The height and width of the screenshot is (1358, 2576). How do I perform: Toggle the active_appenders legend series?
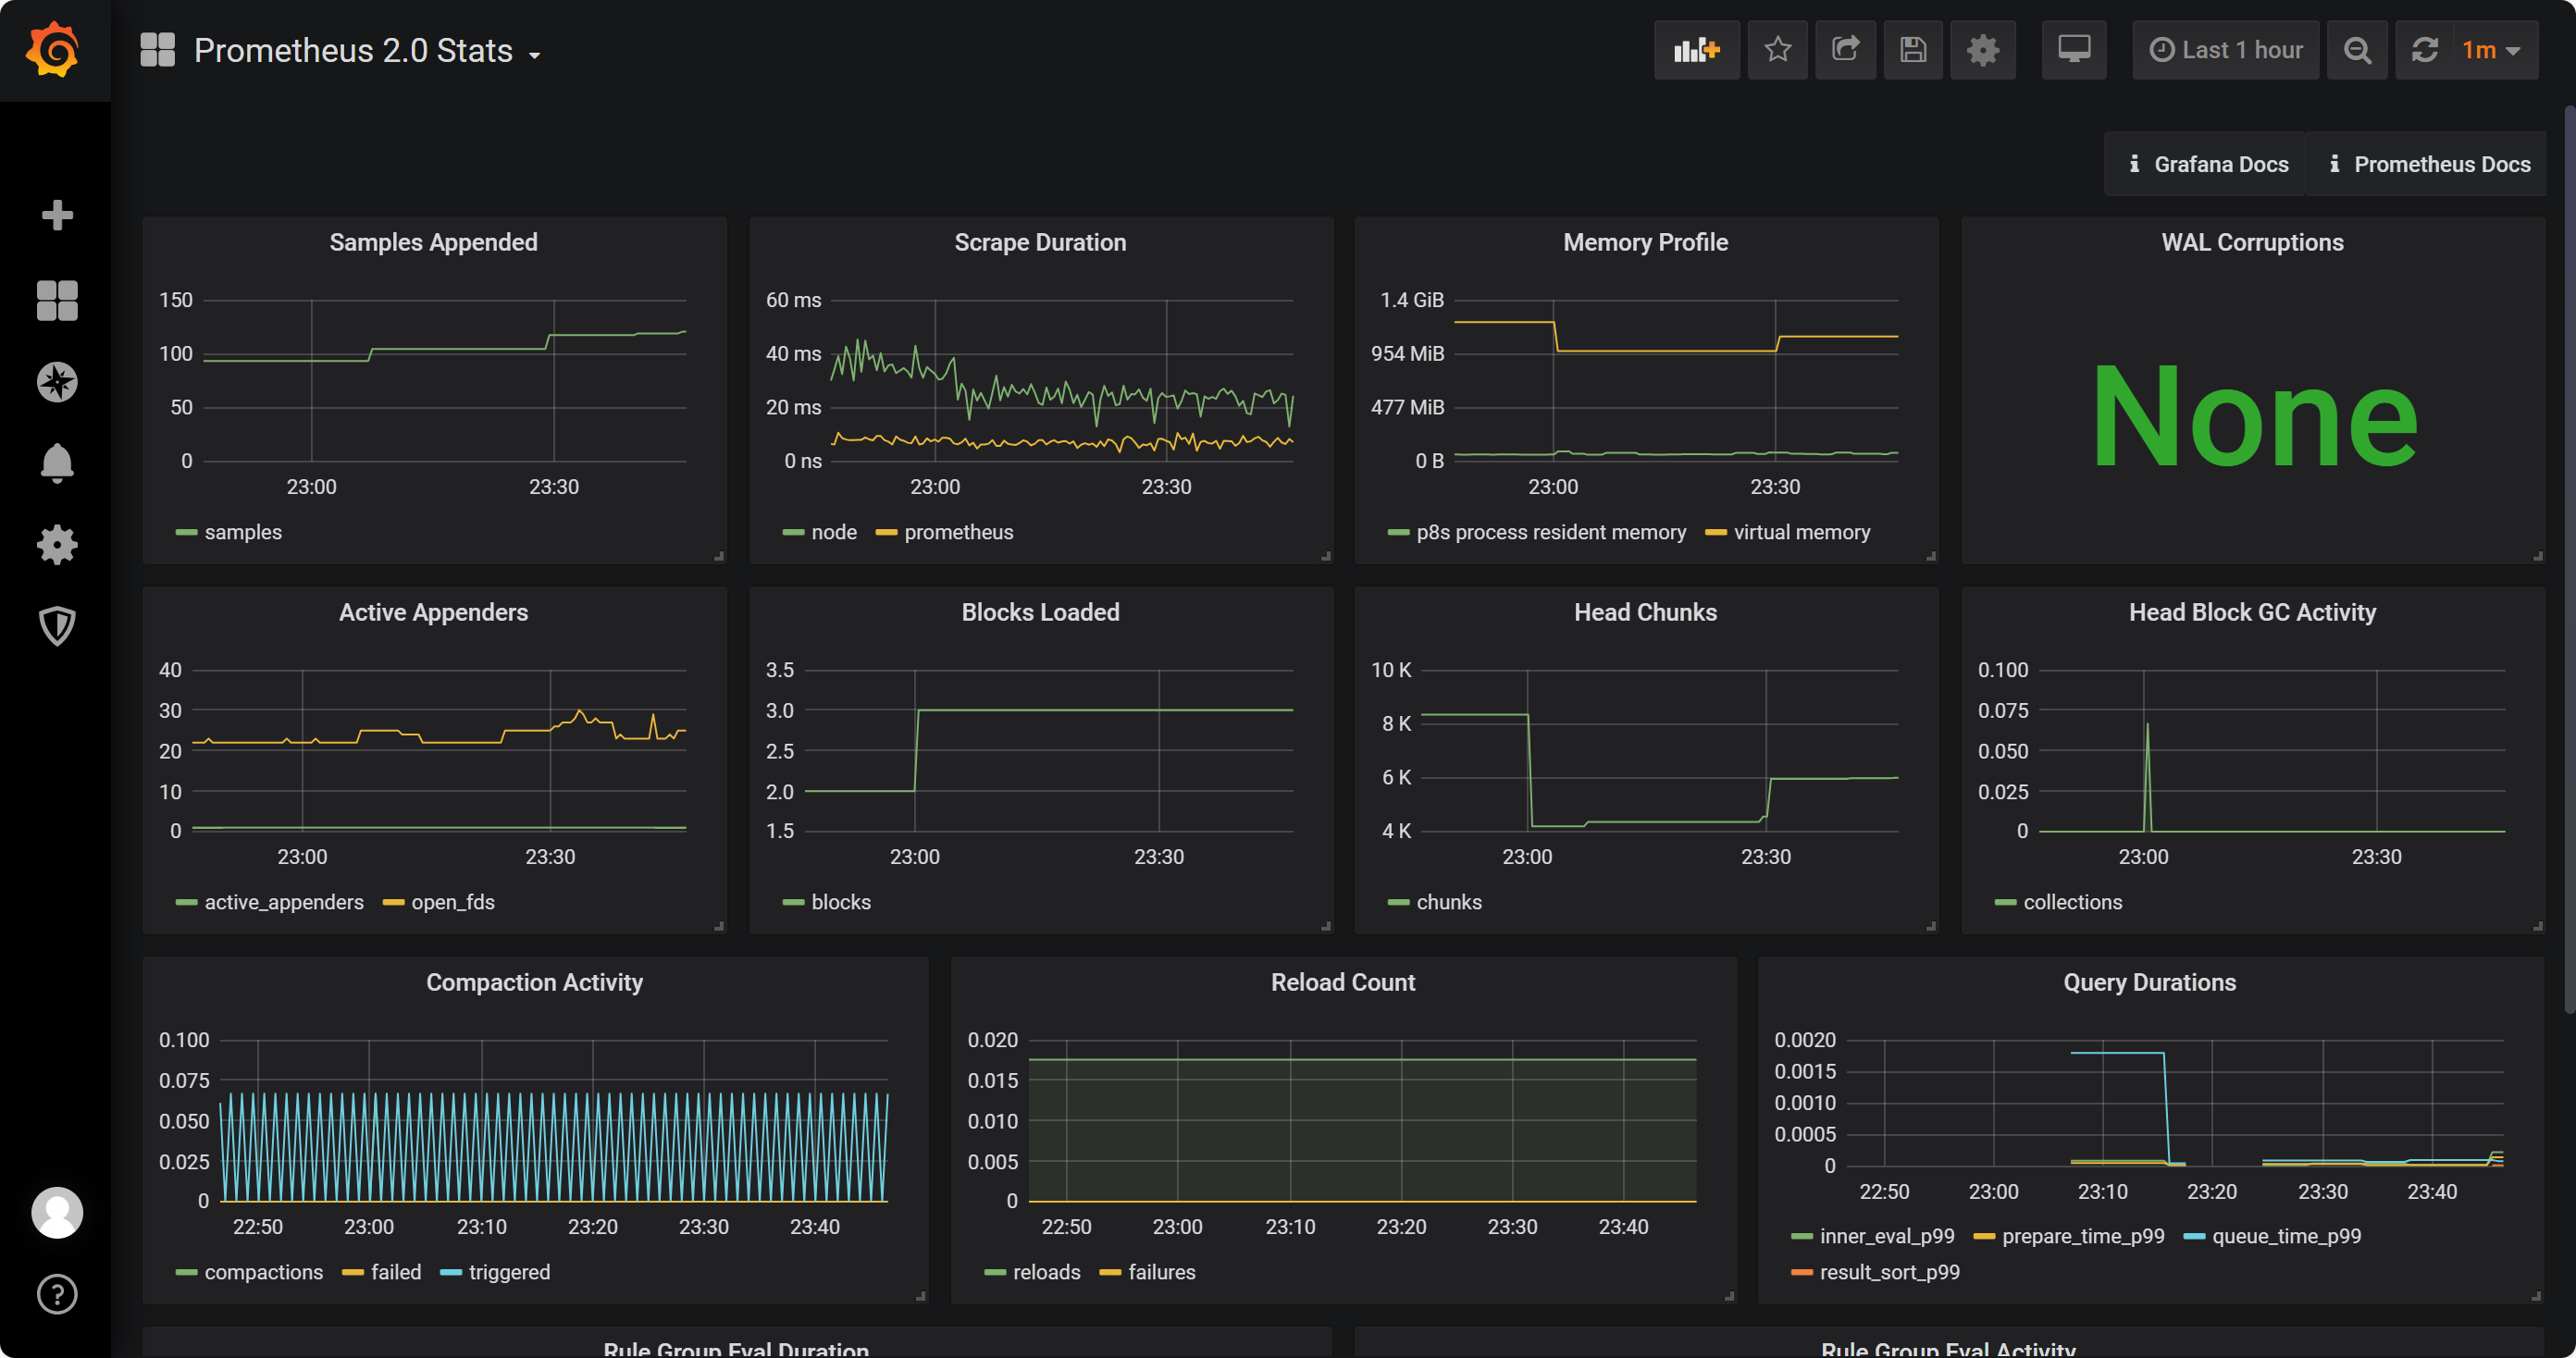click(x=284, y=903)
